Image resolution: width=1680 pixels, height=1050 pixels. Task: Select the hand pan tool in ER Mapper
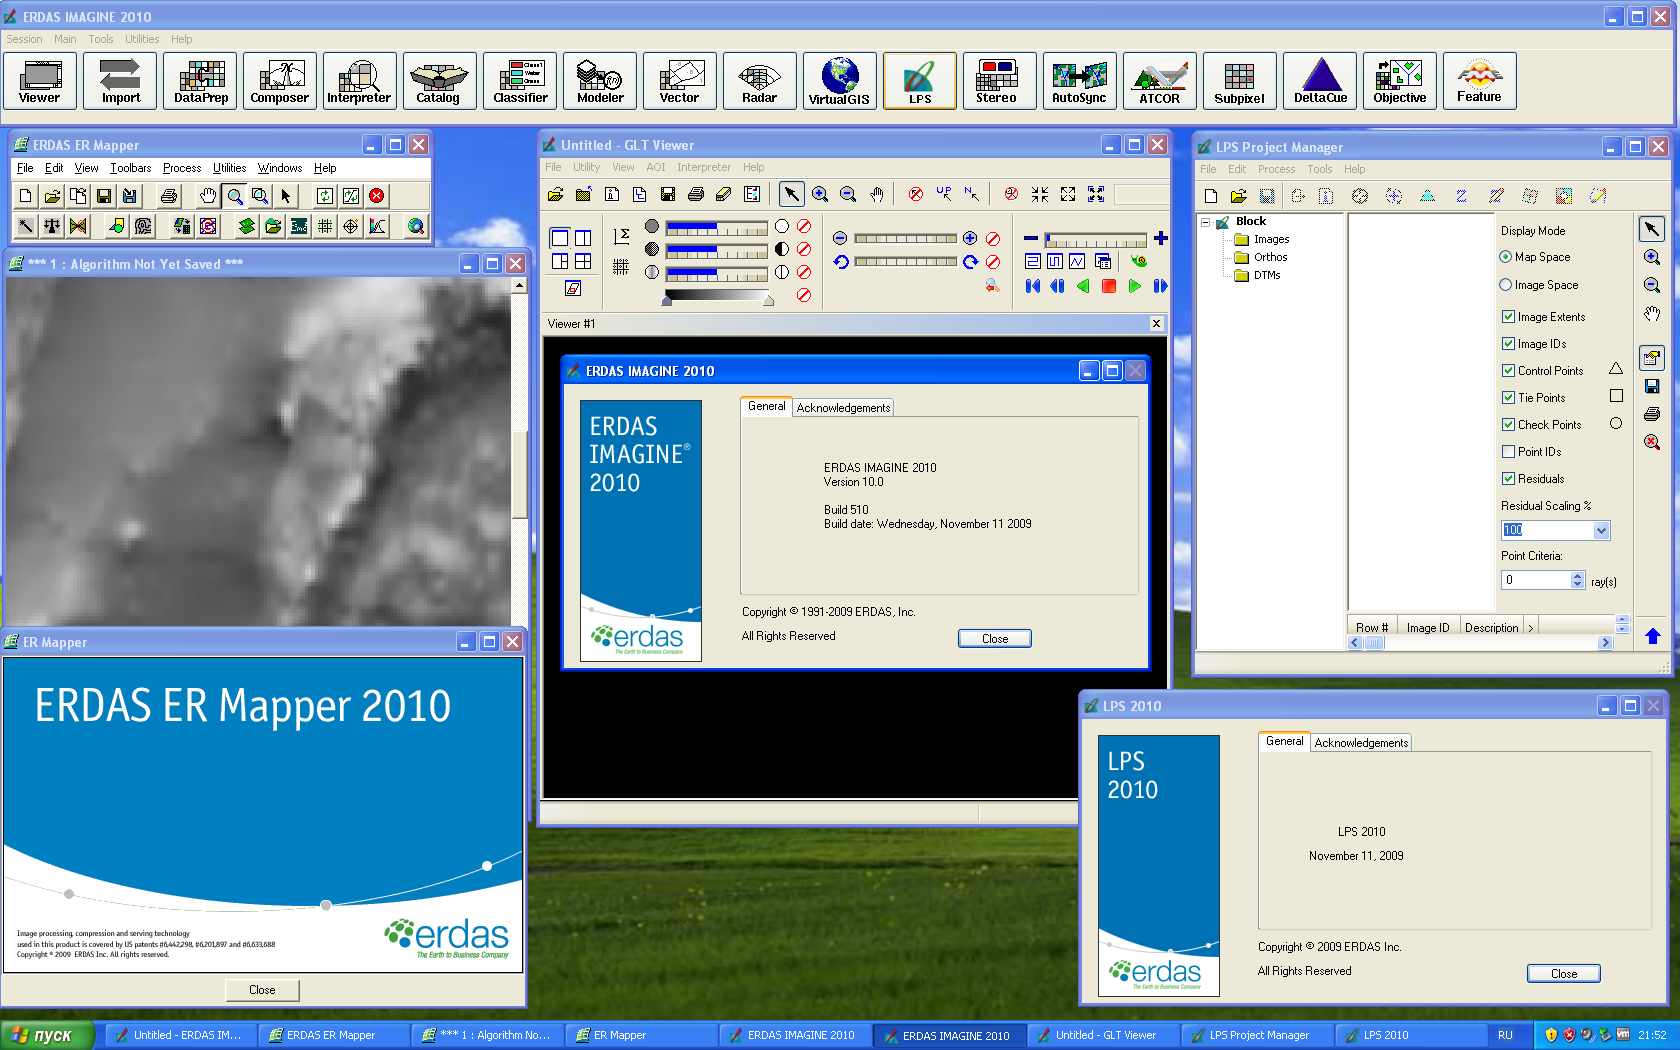tap(207, 196)
